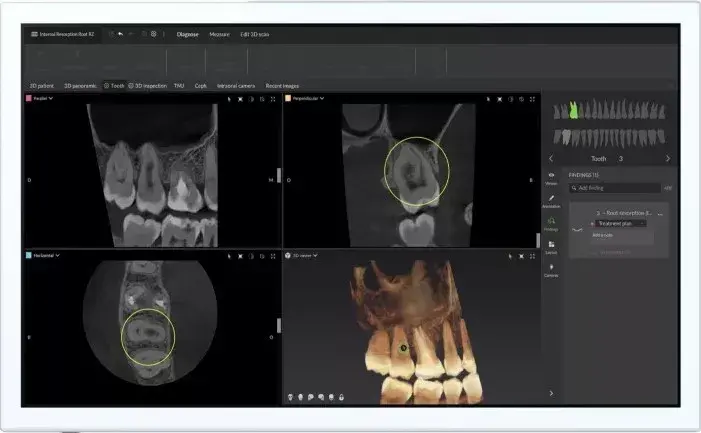Image resolution: width=701 pixels, height=433 pixels.
Task: Click first skull orientation icon in 3D render
Action: click(x=290, y=397)
